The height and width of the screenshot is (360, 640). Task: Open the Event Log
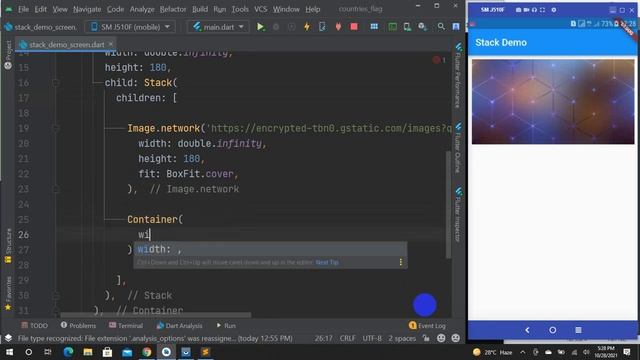click(x=427, y=325)
